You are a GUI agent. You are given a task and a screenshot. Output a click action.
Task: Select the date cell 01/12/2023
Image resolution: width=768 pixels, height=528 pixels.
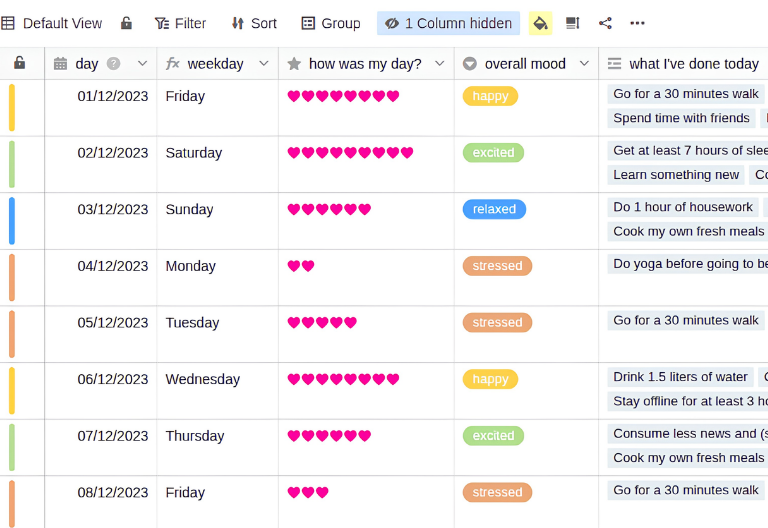(x=101, y=108)
